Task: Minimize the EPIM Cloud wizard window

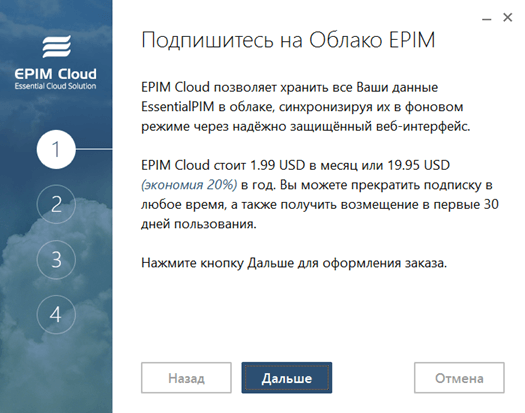Action: [x=486, y=19]
